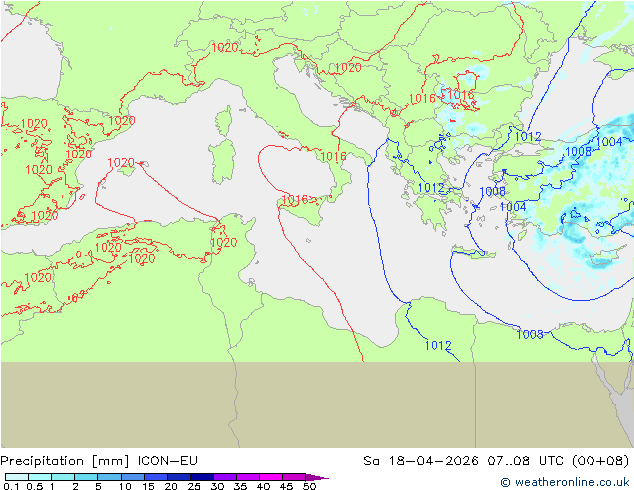
Task: Click the blue "1008" label in the Aegean Sea
Action: pos(492,191)
